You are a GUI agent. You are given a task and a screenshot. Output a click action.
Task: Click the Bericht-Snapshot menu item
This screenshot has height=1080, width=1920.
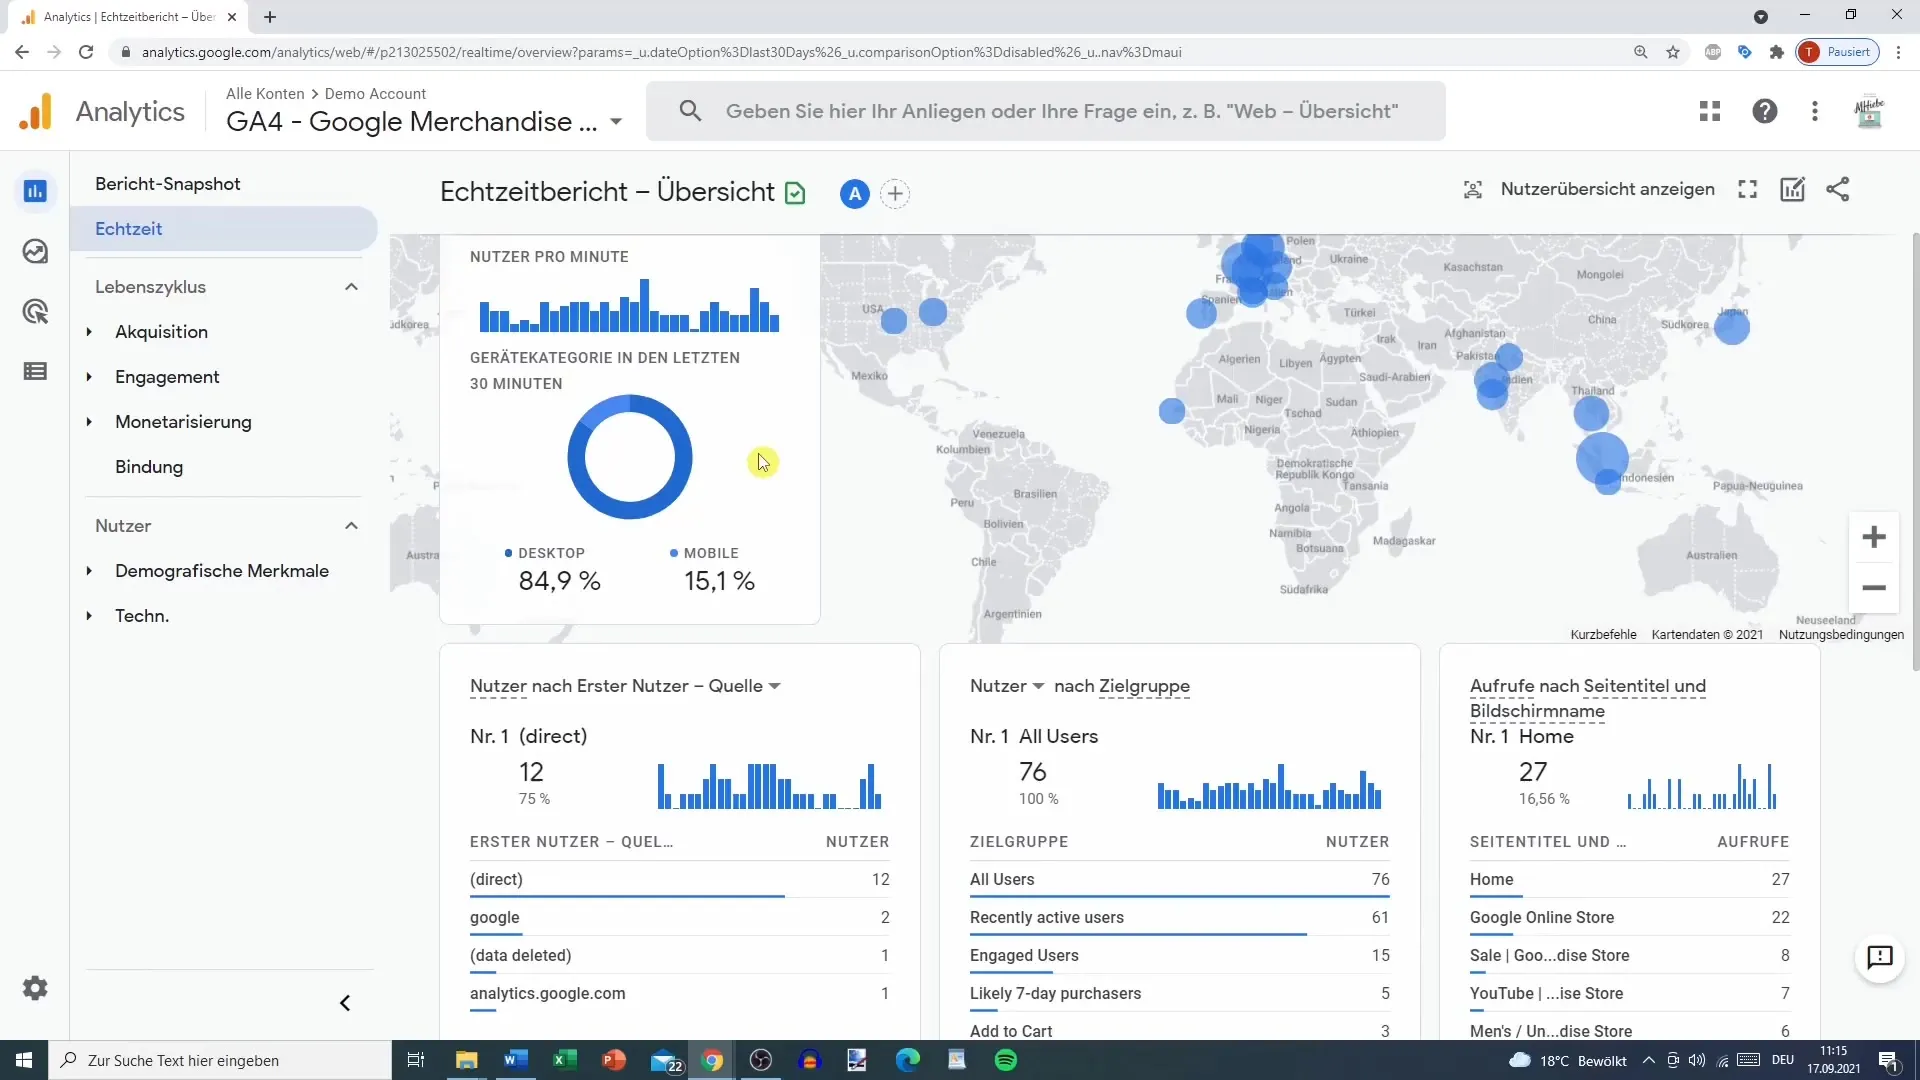(x=169, y=185)
